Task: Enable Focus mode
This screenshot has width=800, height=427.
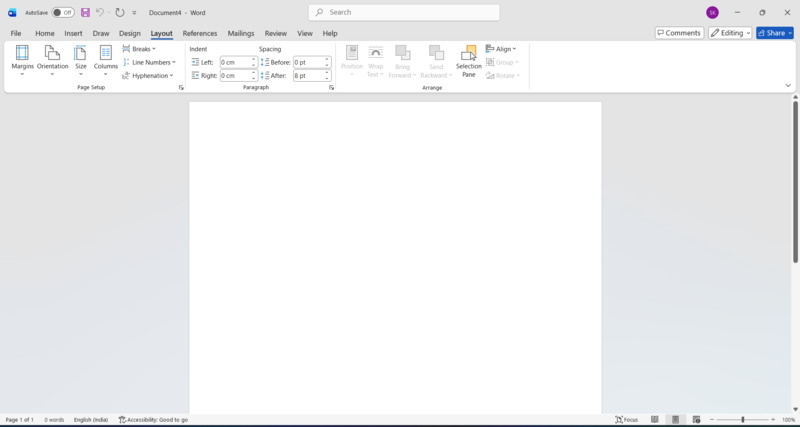Action: [x=627, y=420]
